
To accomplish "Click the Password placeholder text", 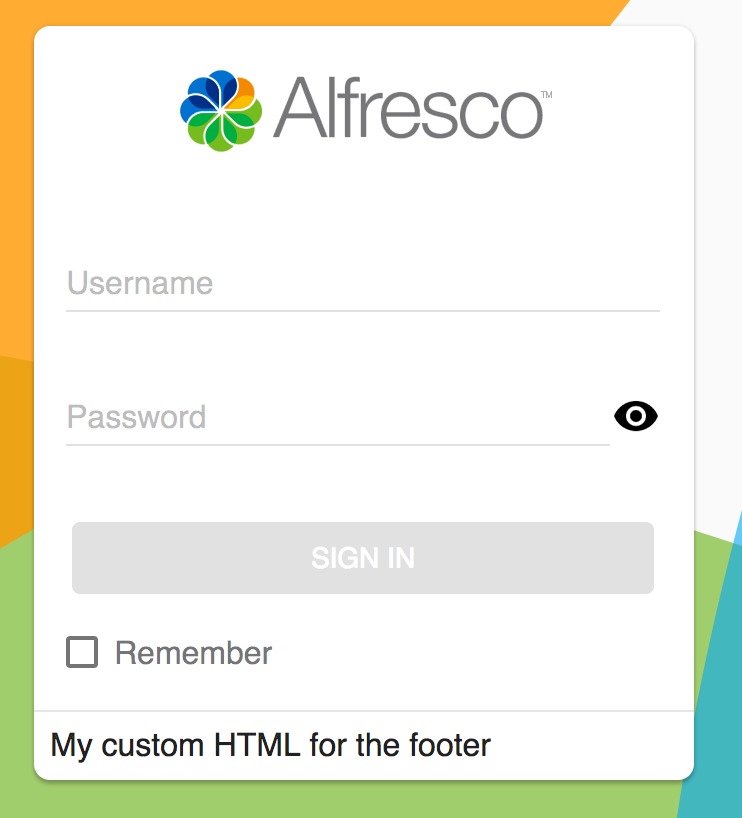I will coord(136,418).
